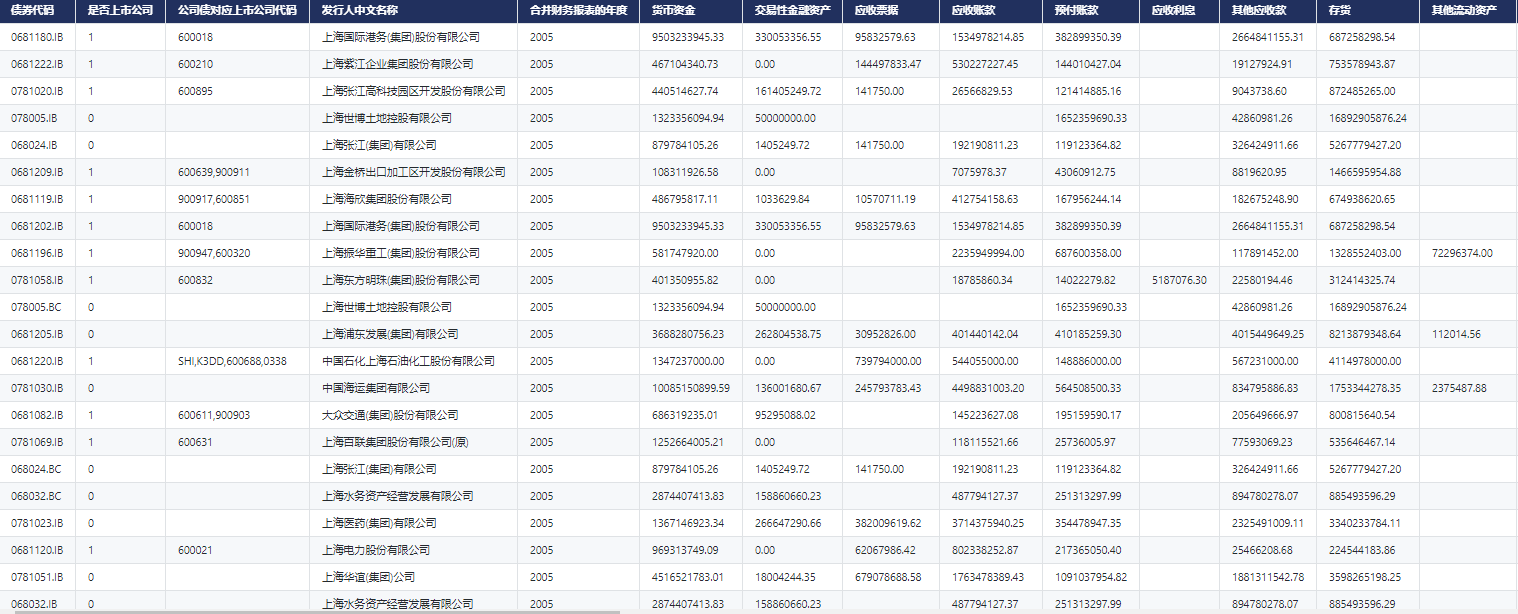The height and width of the screenshot is (614, 1518).
Task: Select bond code 0781069.IB
Action: coord(37,442)
